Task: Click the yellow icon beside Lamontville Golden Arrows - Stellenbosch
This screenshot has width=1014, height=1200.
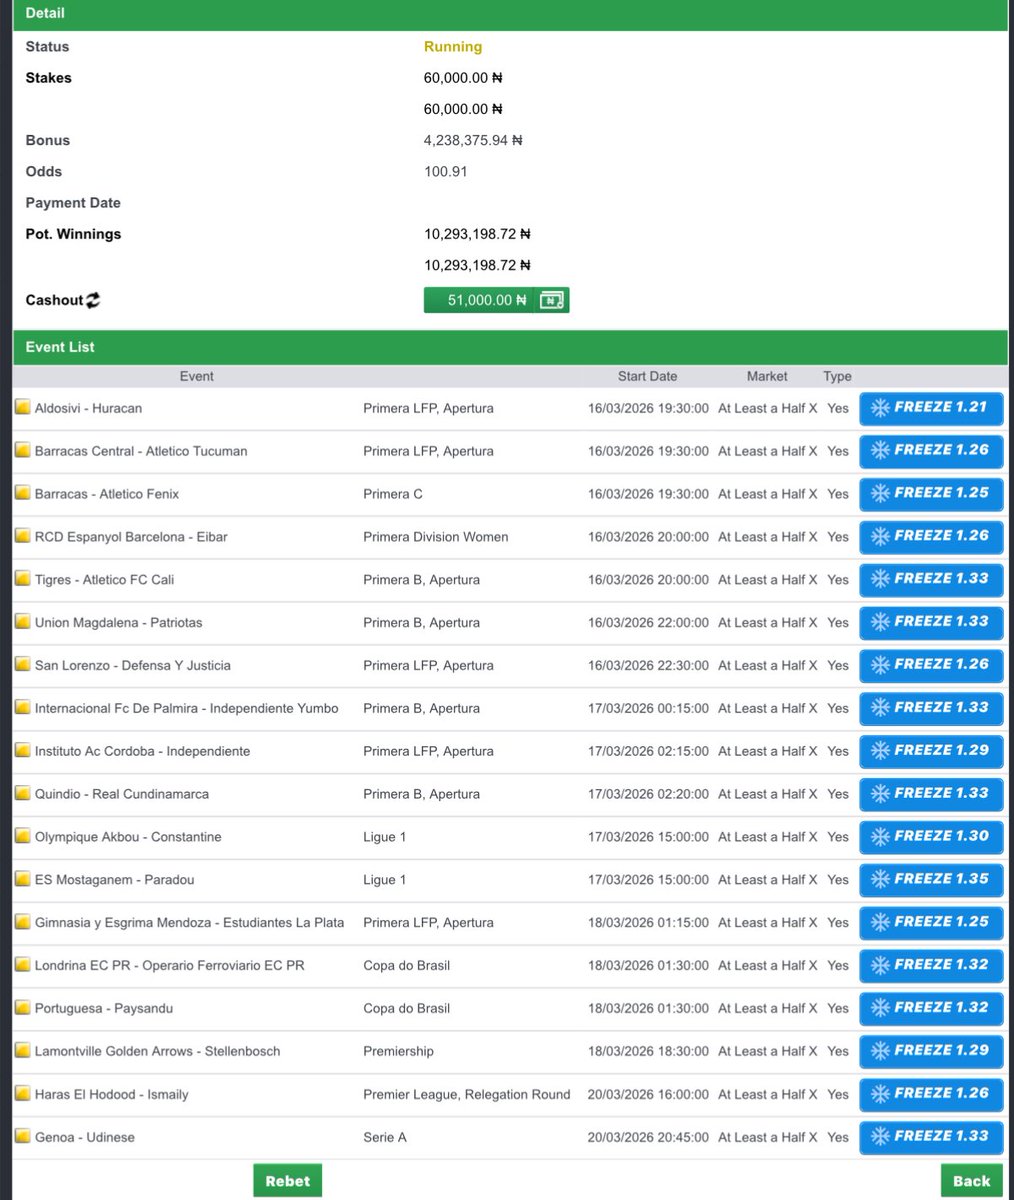Action: coord(23,1051)
